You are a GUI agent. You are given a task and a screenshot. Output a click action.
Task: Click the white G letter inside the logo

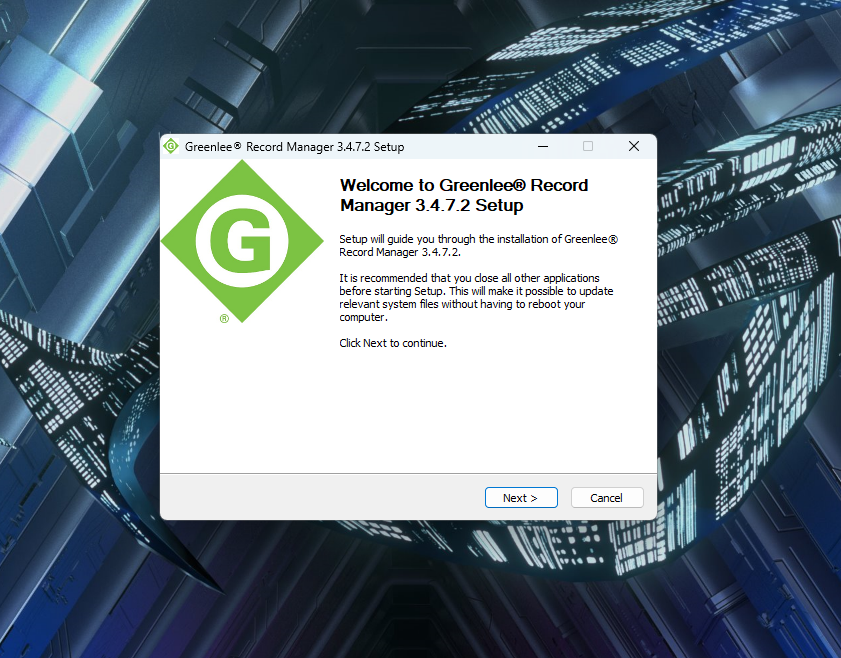[241, 242]
